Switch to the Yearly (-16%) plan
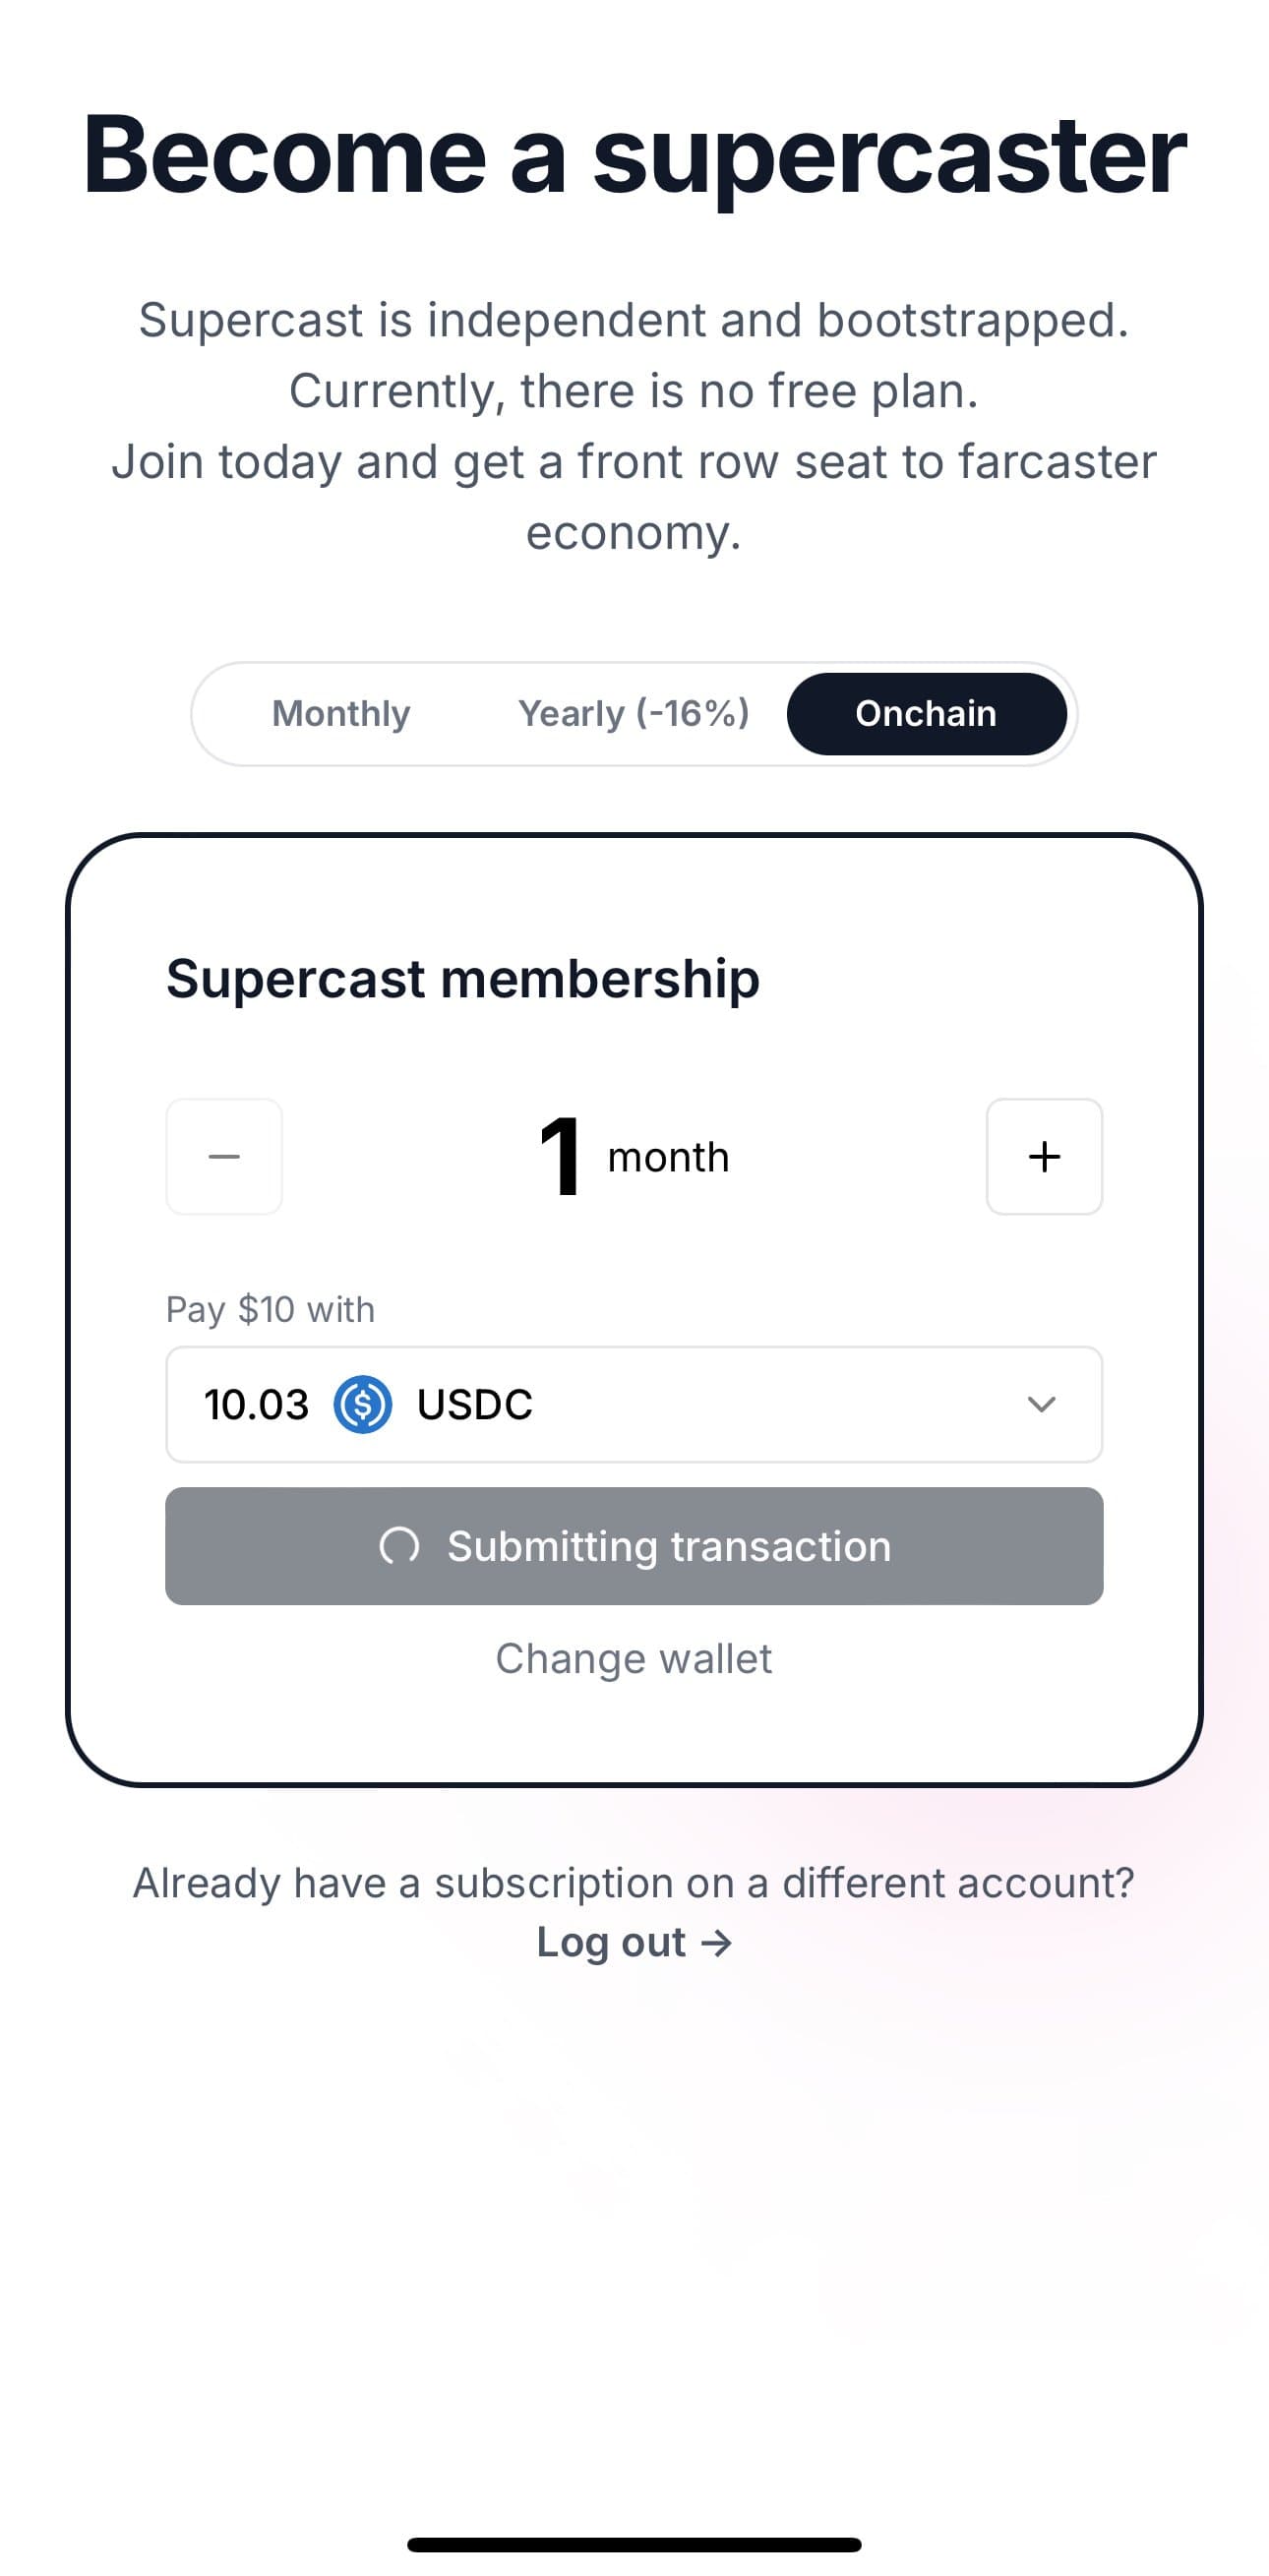Screen dimensions: 1269x2576 pyautogui.click(x=633, y=713)
